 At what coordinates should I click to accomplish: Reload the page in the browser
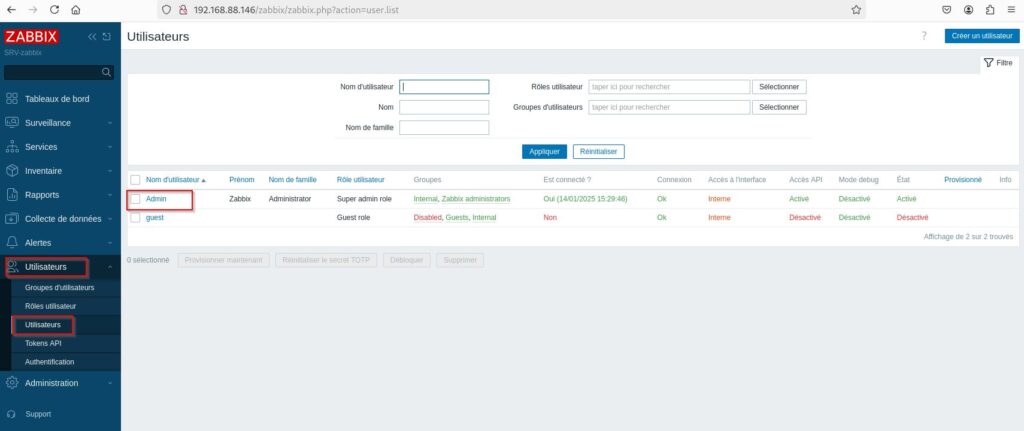pos(54,10)
